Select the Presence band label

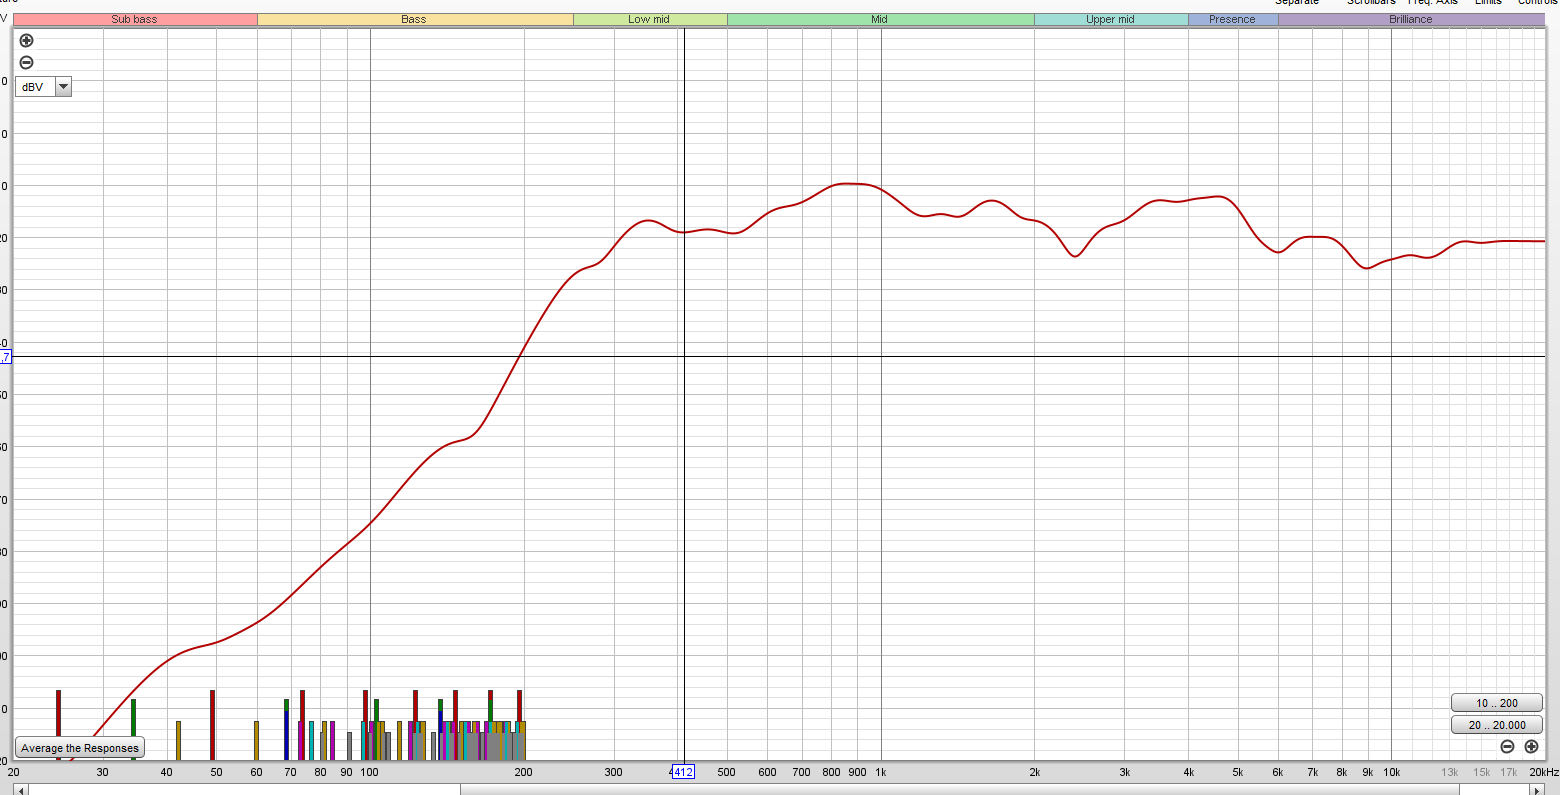1232,19
